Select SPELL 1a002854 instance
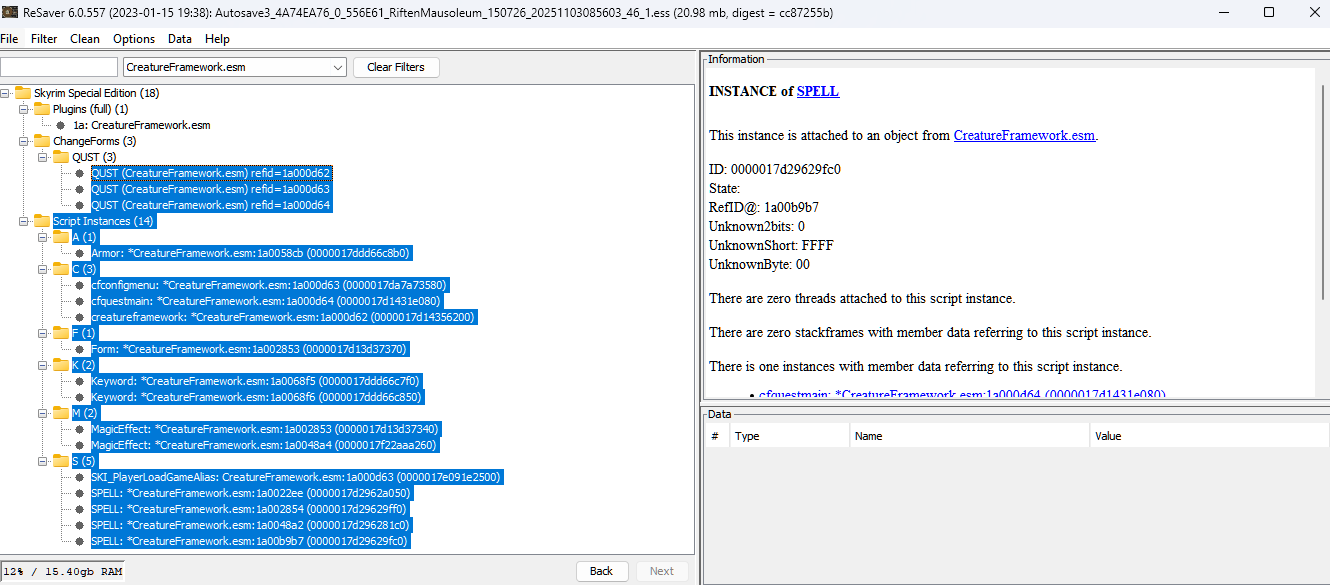 251,509
